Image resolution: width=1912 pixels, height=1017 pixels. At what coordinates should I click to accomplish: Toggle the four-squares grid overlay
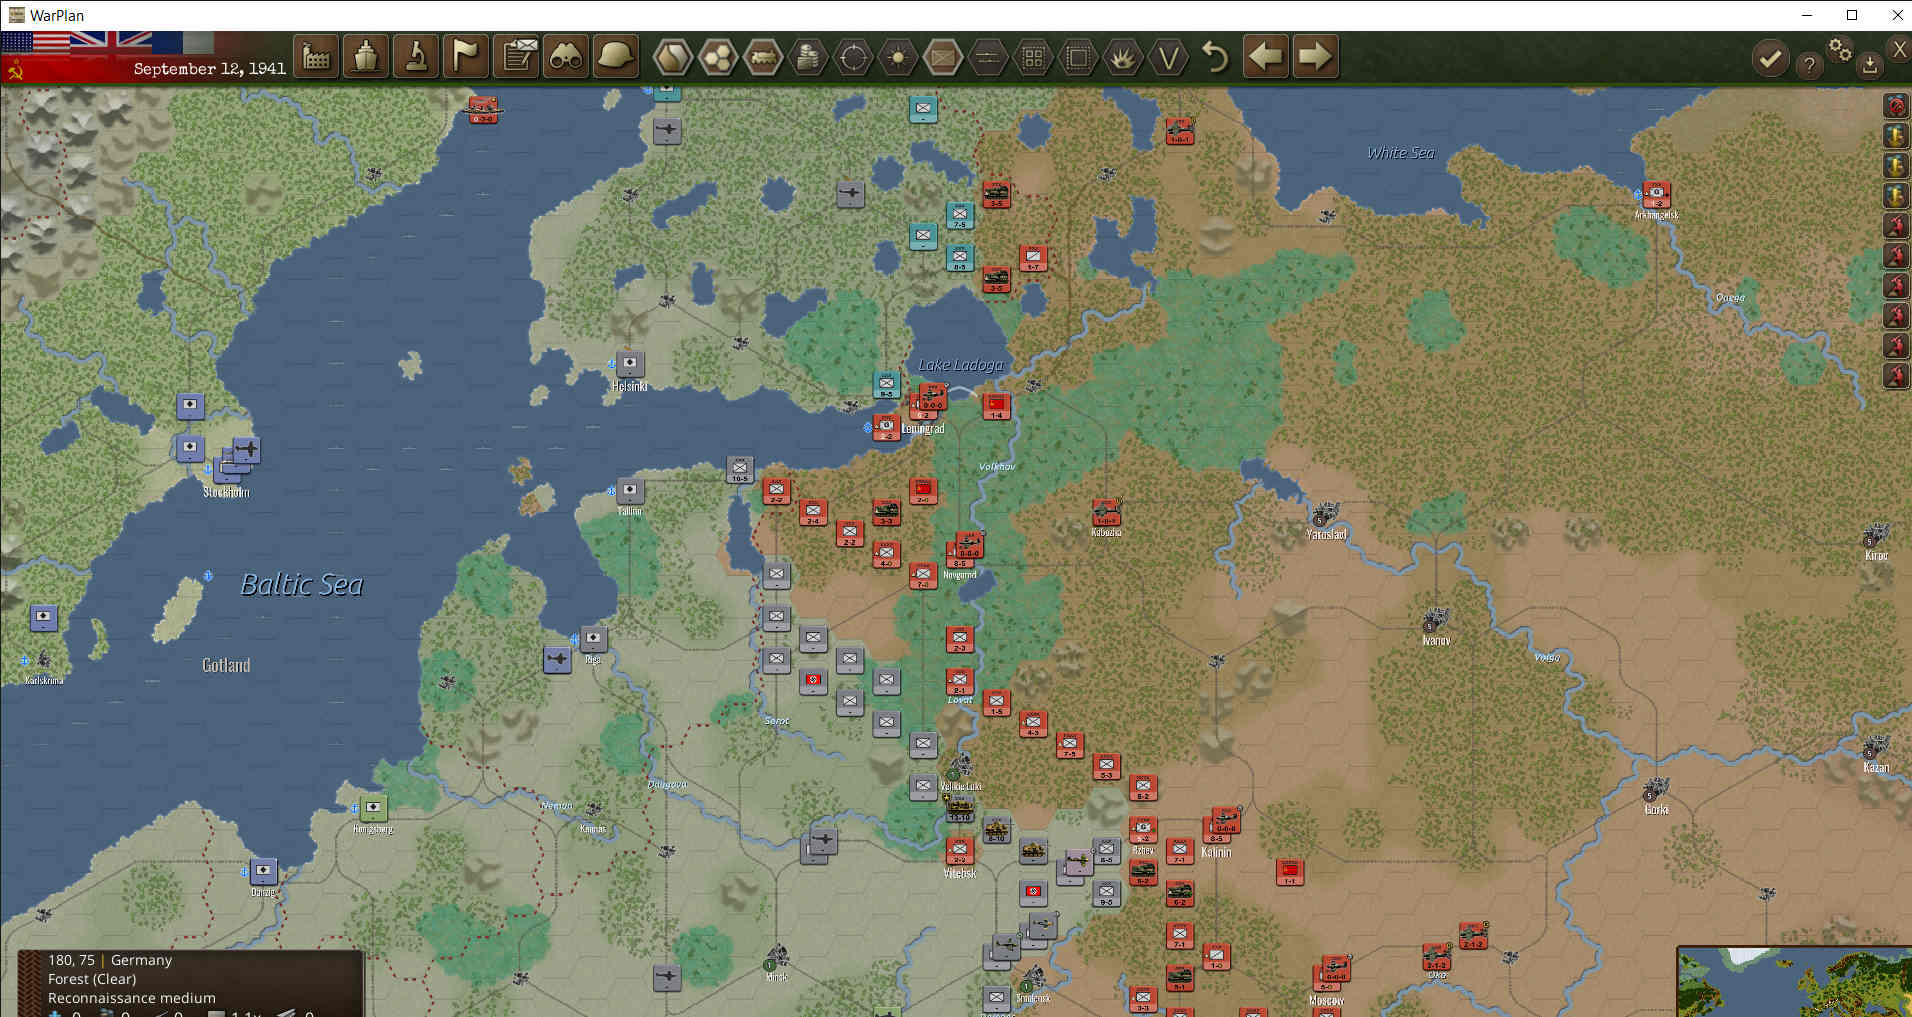[1033, 57]
